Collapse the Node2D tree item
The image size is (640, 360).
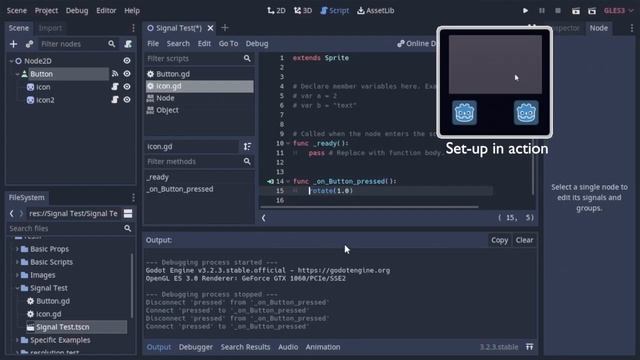(x=11, y=61)
